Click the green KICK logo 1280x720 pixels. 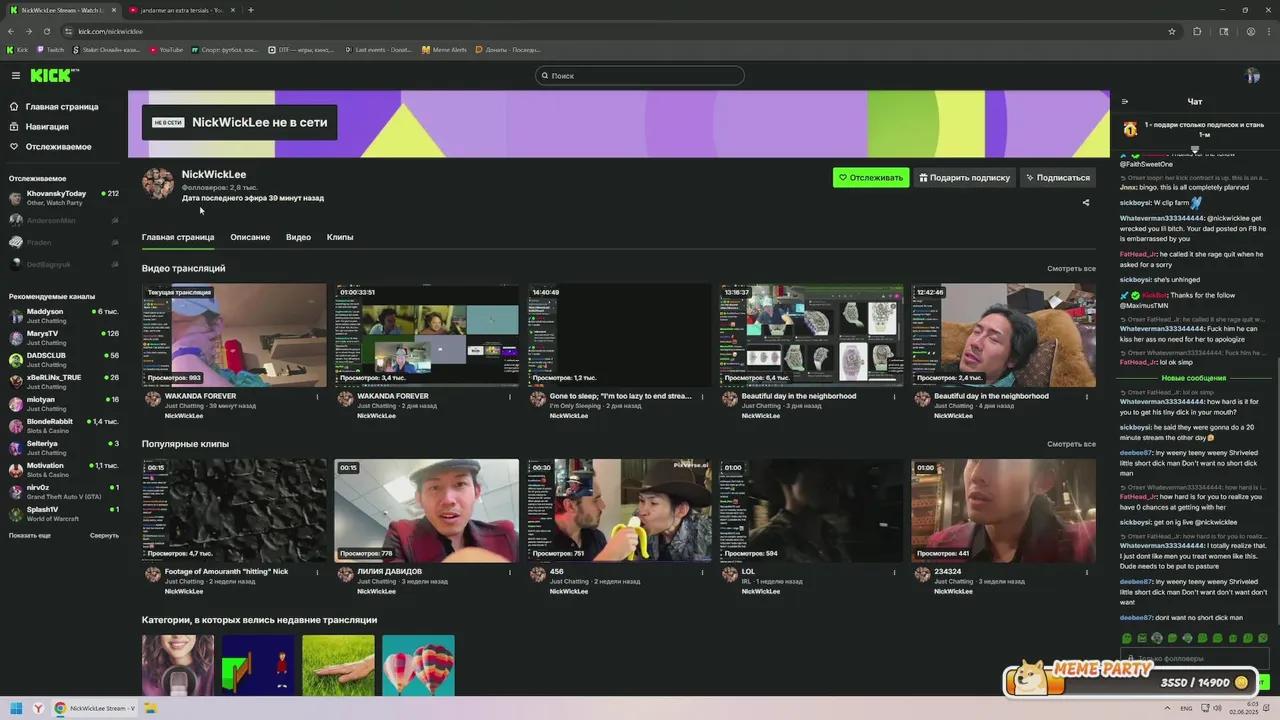click(54, 75)
